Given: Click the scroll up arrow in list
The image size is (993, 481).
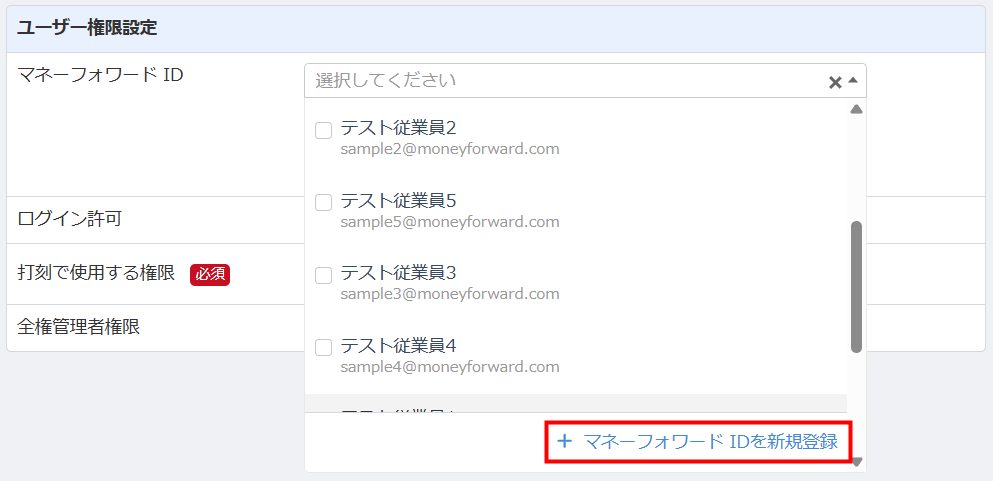Looking at the screenshot, I should click(x=856, y=110).
